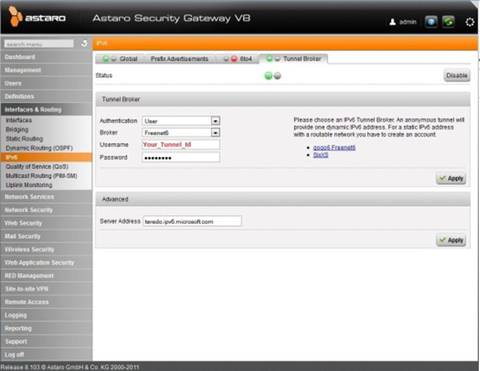Expand the Definitions menu section
Screen dimensions: 480x371
coord(46,96)
